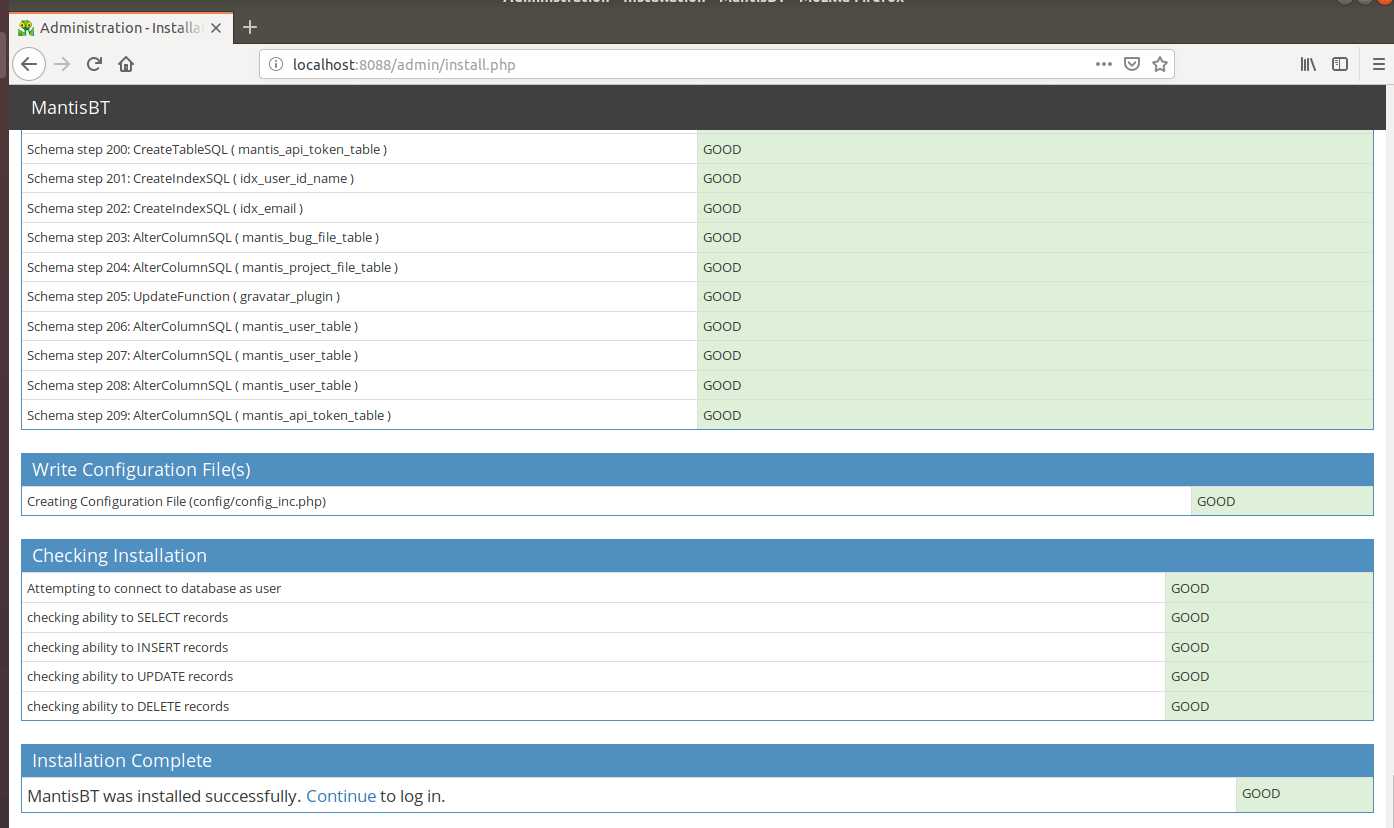
Task: Click the Installation Complete section header
Action: tap(697, 760)
